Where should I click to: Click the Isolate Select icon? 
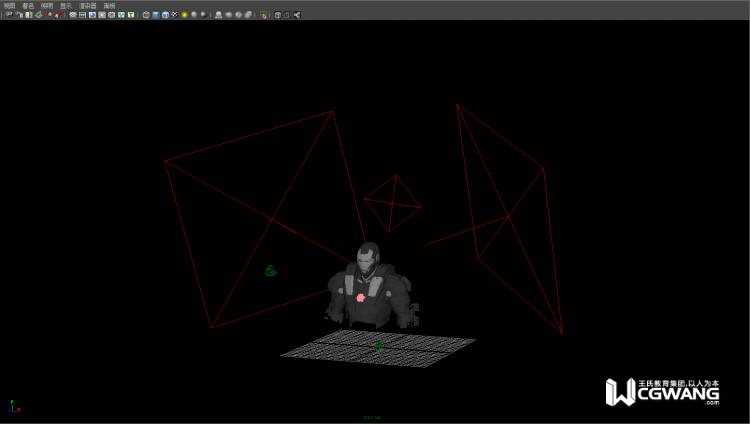click(264, 15)
